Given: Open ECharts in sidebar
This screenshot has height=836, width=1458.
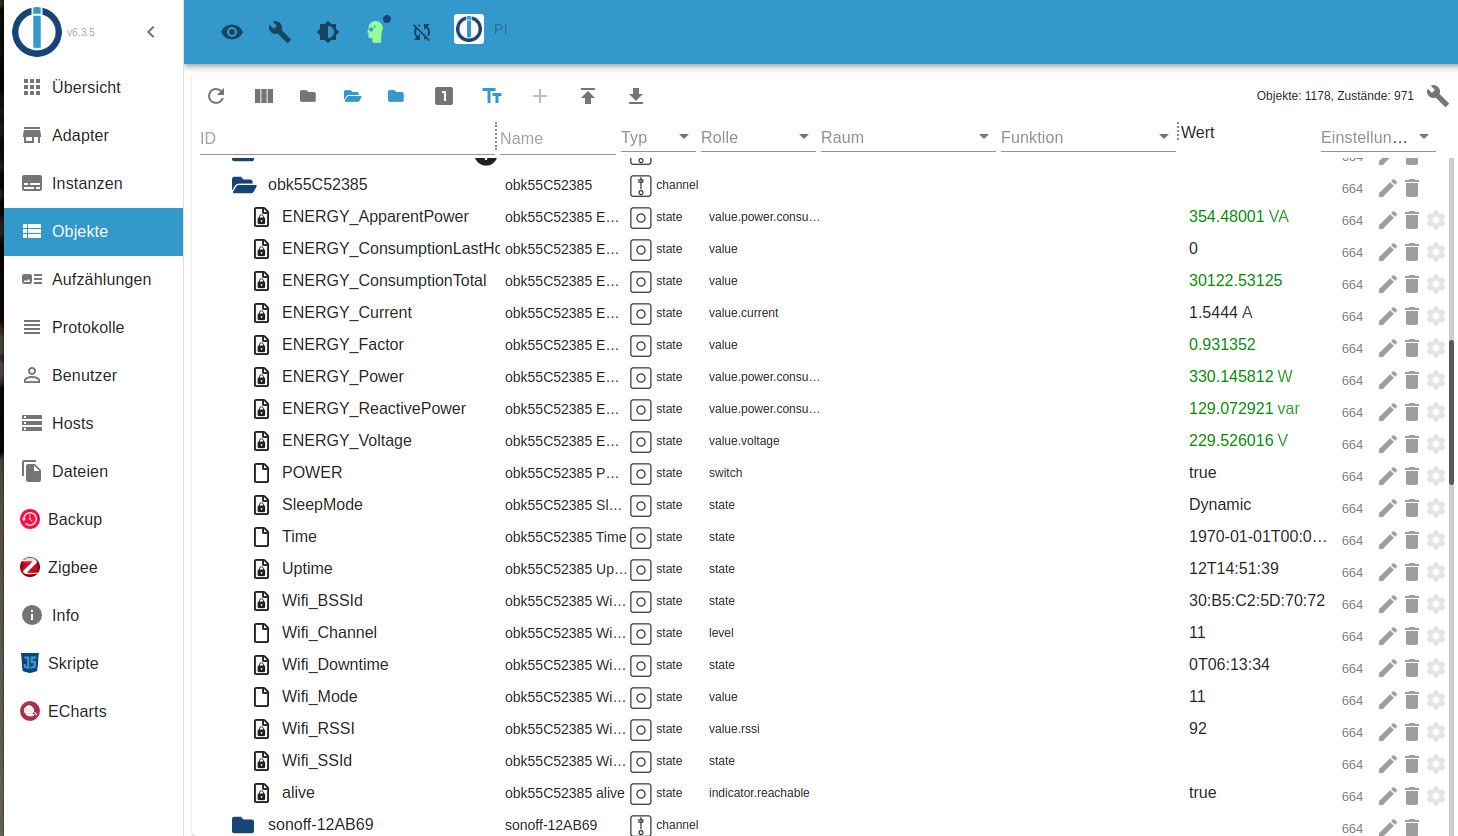Looking at the screenshot, I should tap(93, 711).
